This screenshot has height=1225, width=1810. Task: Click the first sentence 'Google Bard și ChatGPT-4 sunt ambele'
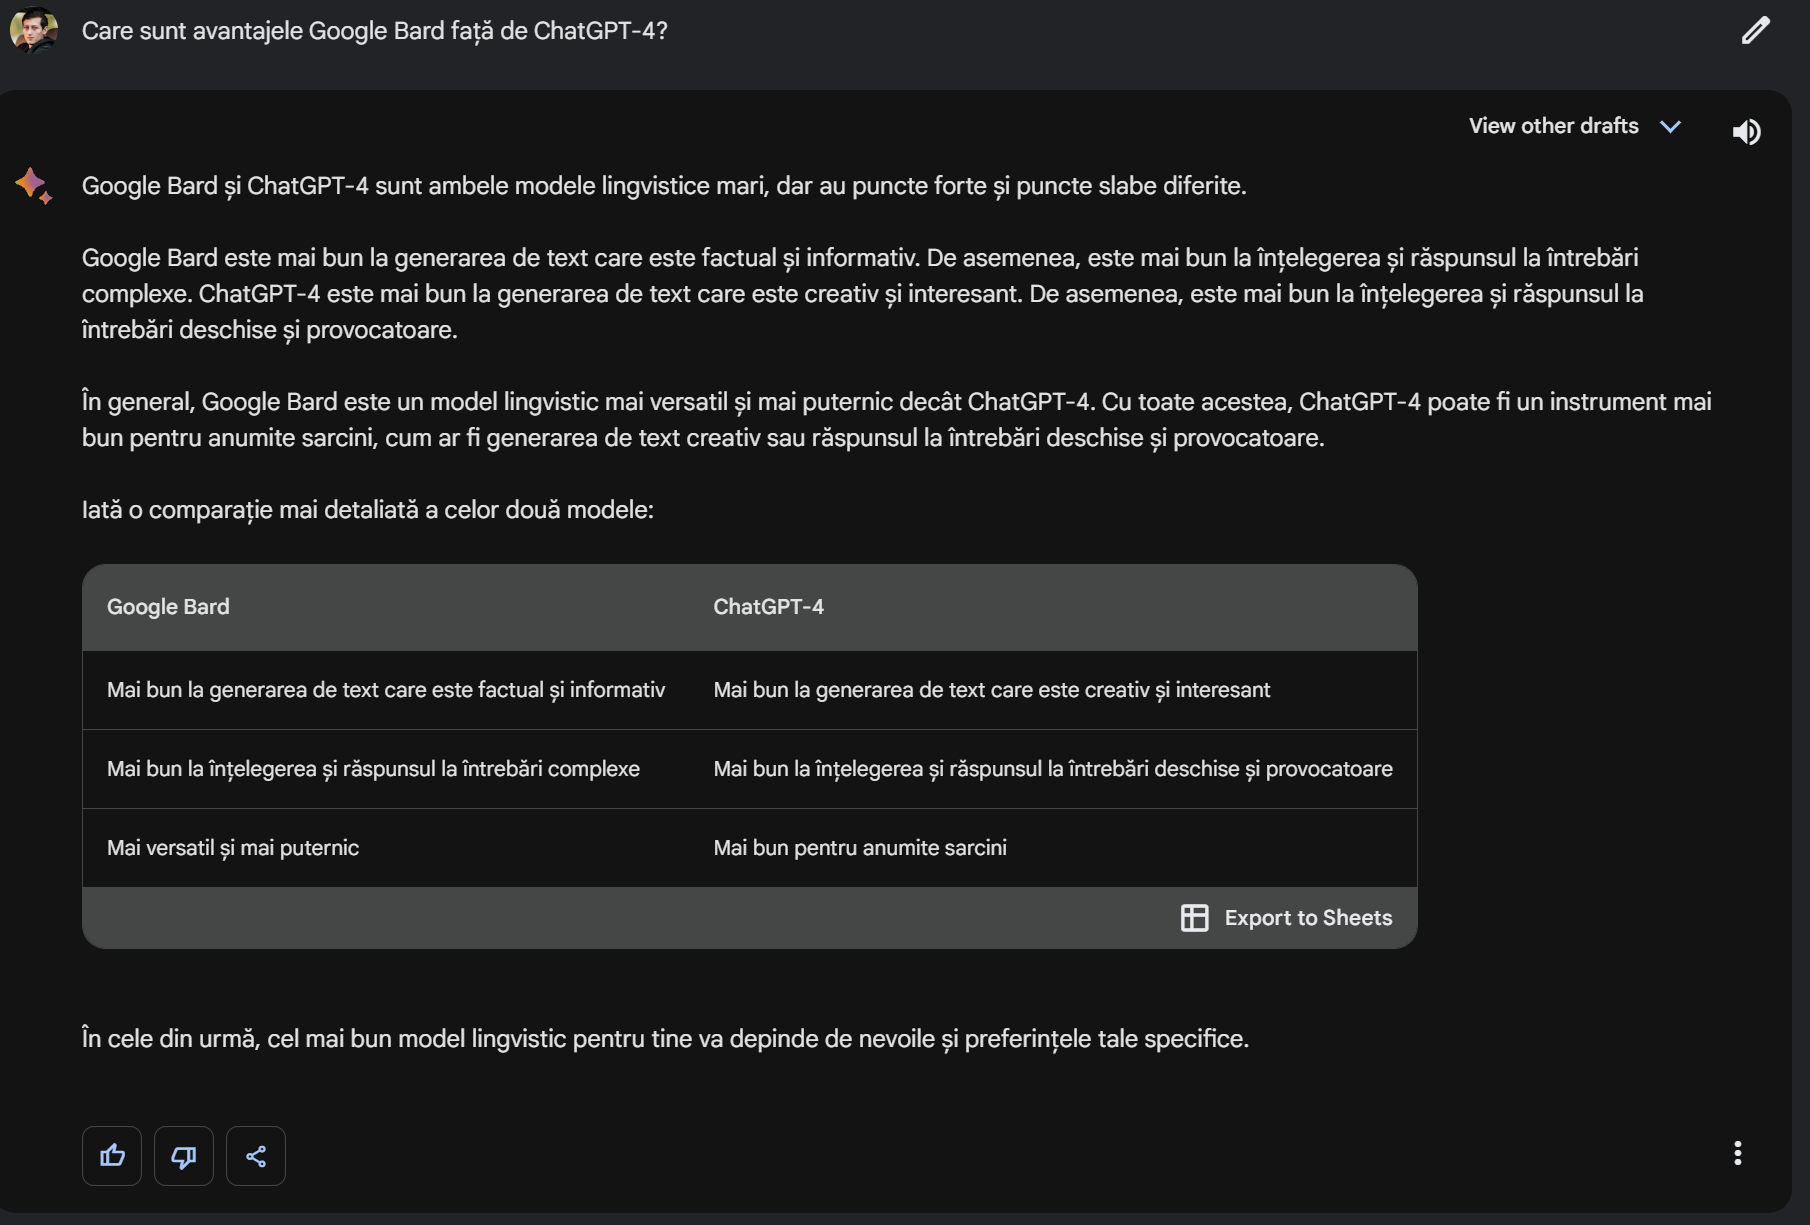pyautogui.click(x=664, y=186)
